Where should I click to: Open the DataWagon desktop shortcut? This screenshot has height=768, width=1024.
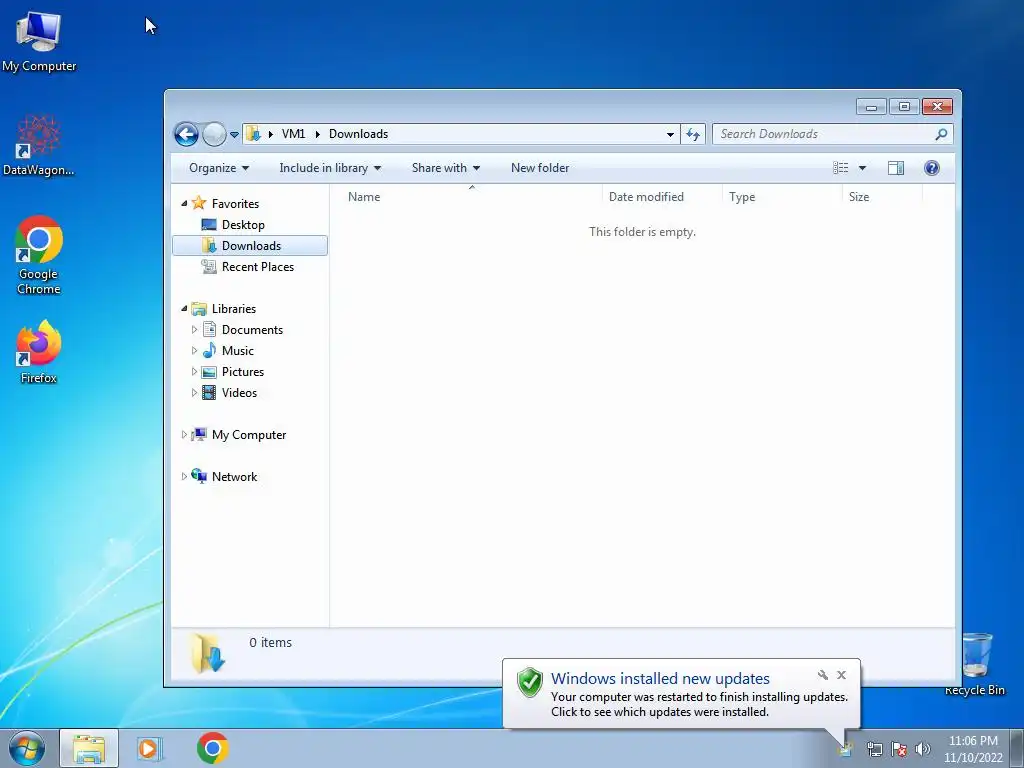39,145
